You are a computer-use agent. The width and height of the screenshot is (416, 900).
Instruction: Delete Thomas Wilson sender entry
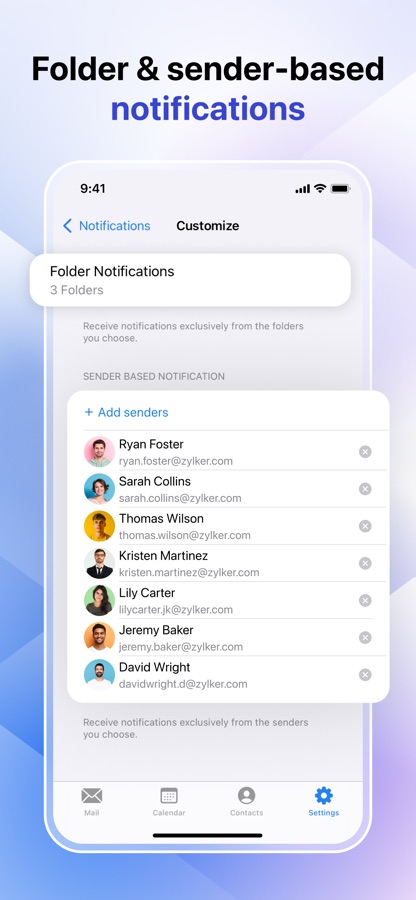coord(365,526)
